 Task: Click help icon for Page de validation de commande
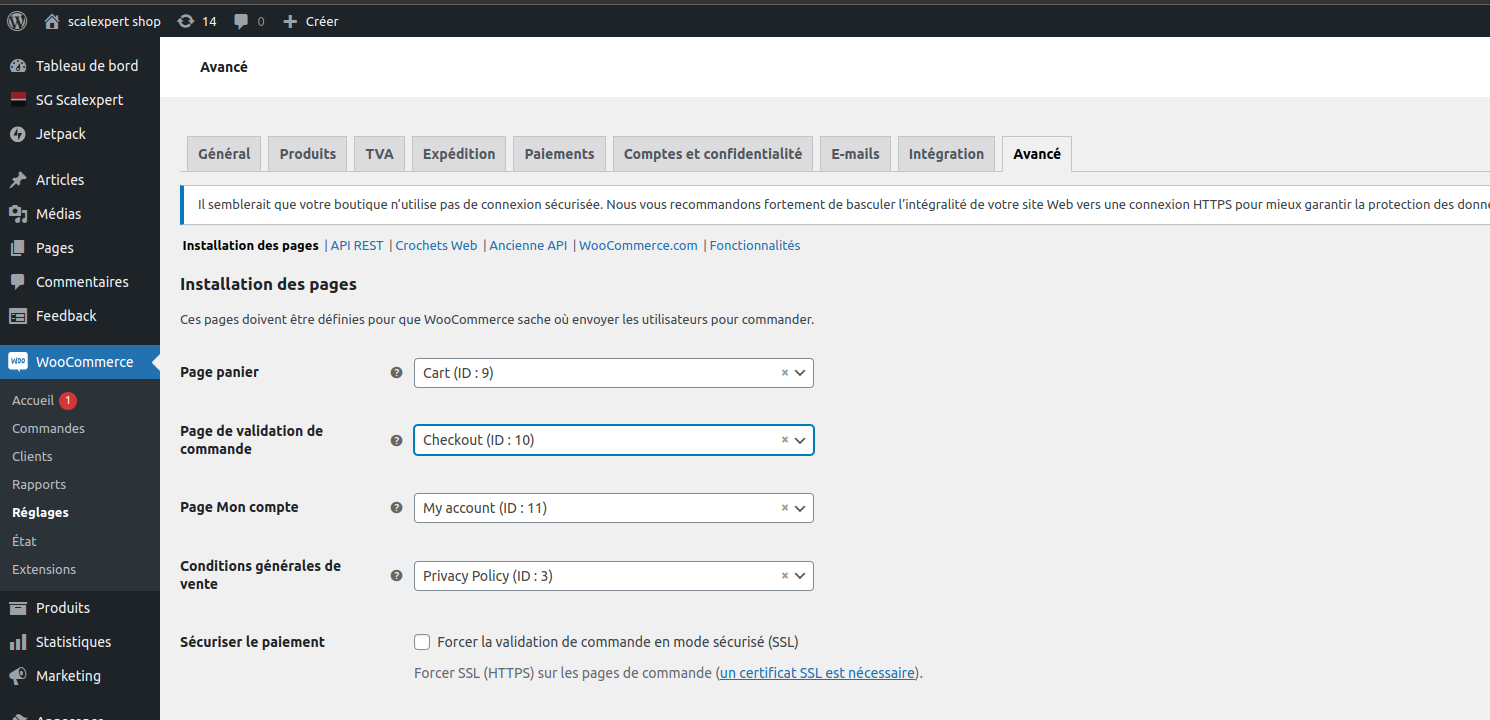pyautogui.click(x=396, y=440)
